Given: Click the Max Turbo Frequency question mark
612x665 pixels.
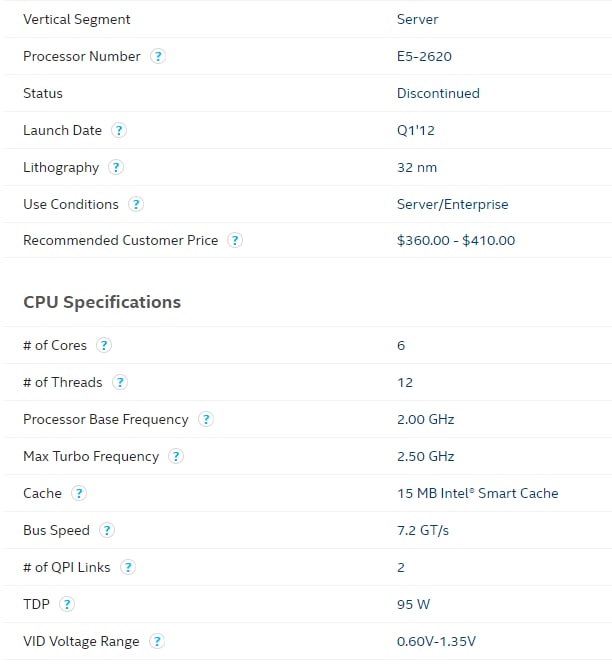Looking at the screenshot, I should [176, 456].
